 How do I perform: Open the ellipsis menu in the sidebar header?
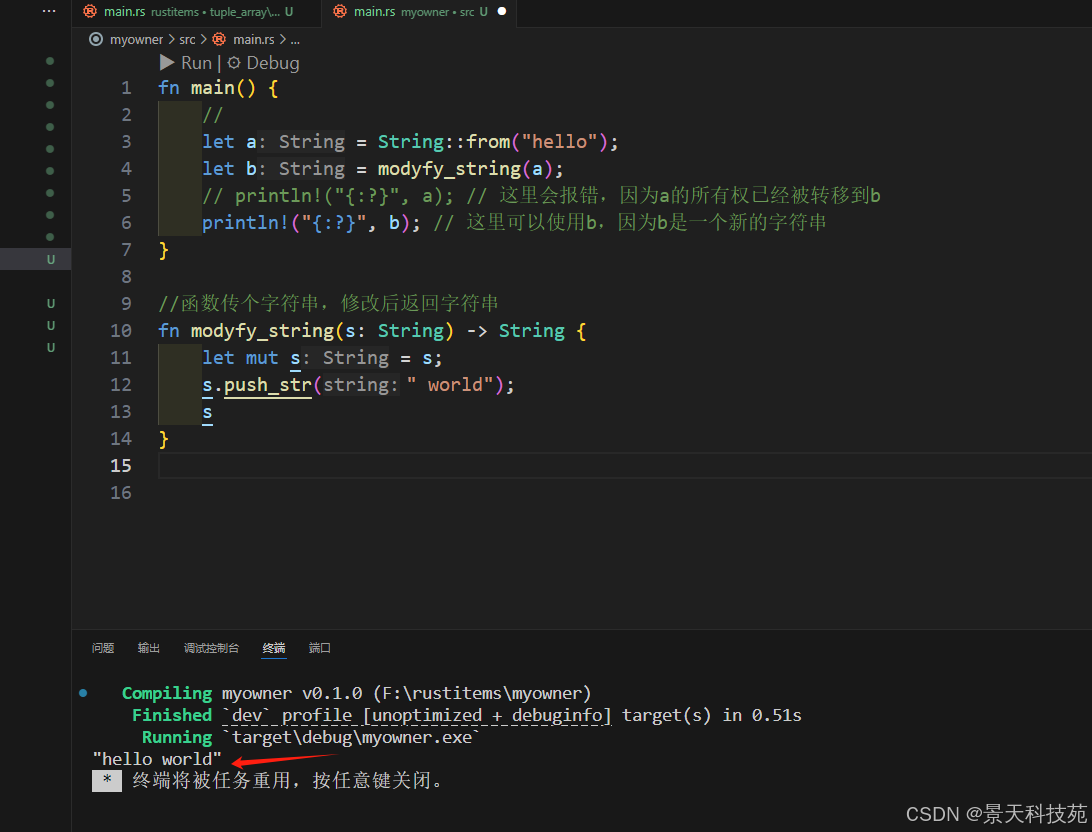tap(49, 11)
